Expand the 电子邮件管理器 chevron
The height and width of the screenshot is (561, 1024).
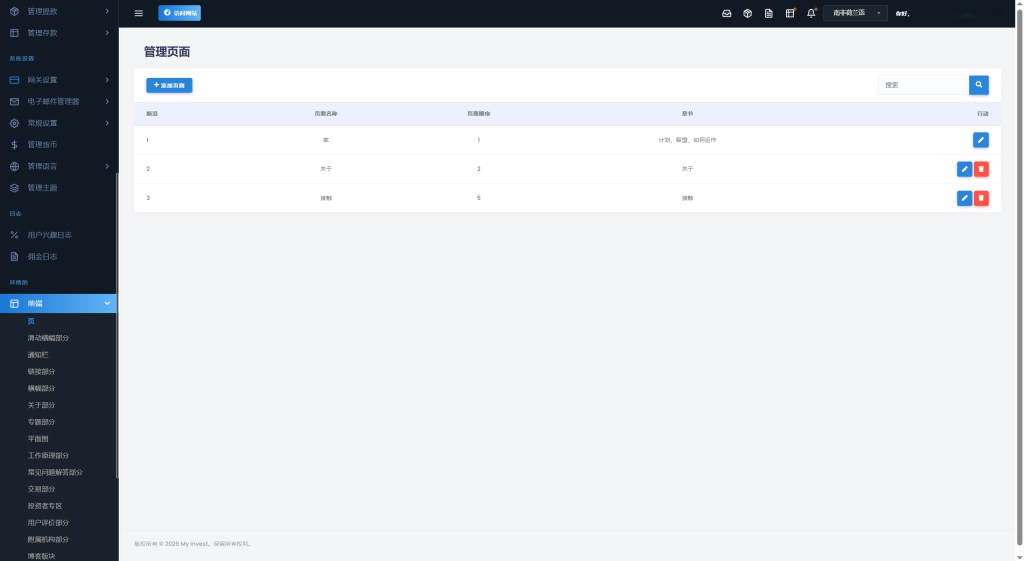coord(107,101)
